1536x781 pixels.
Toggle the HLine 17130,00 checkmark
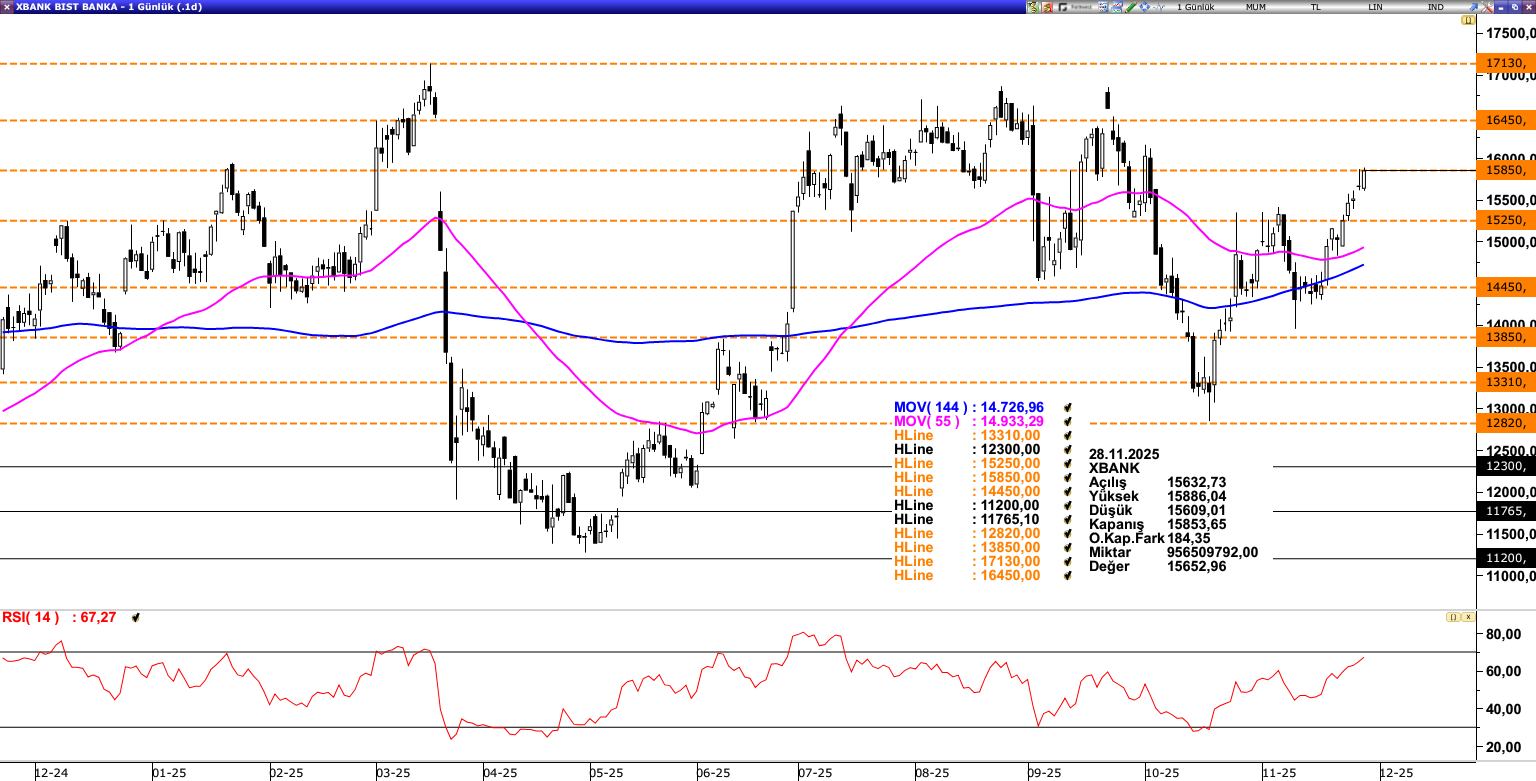coord(1068,562)
